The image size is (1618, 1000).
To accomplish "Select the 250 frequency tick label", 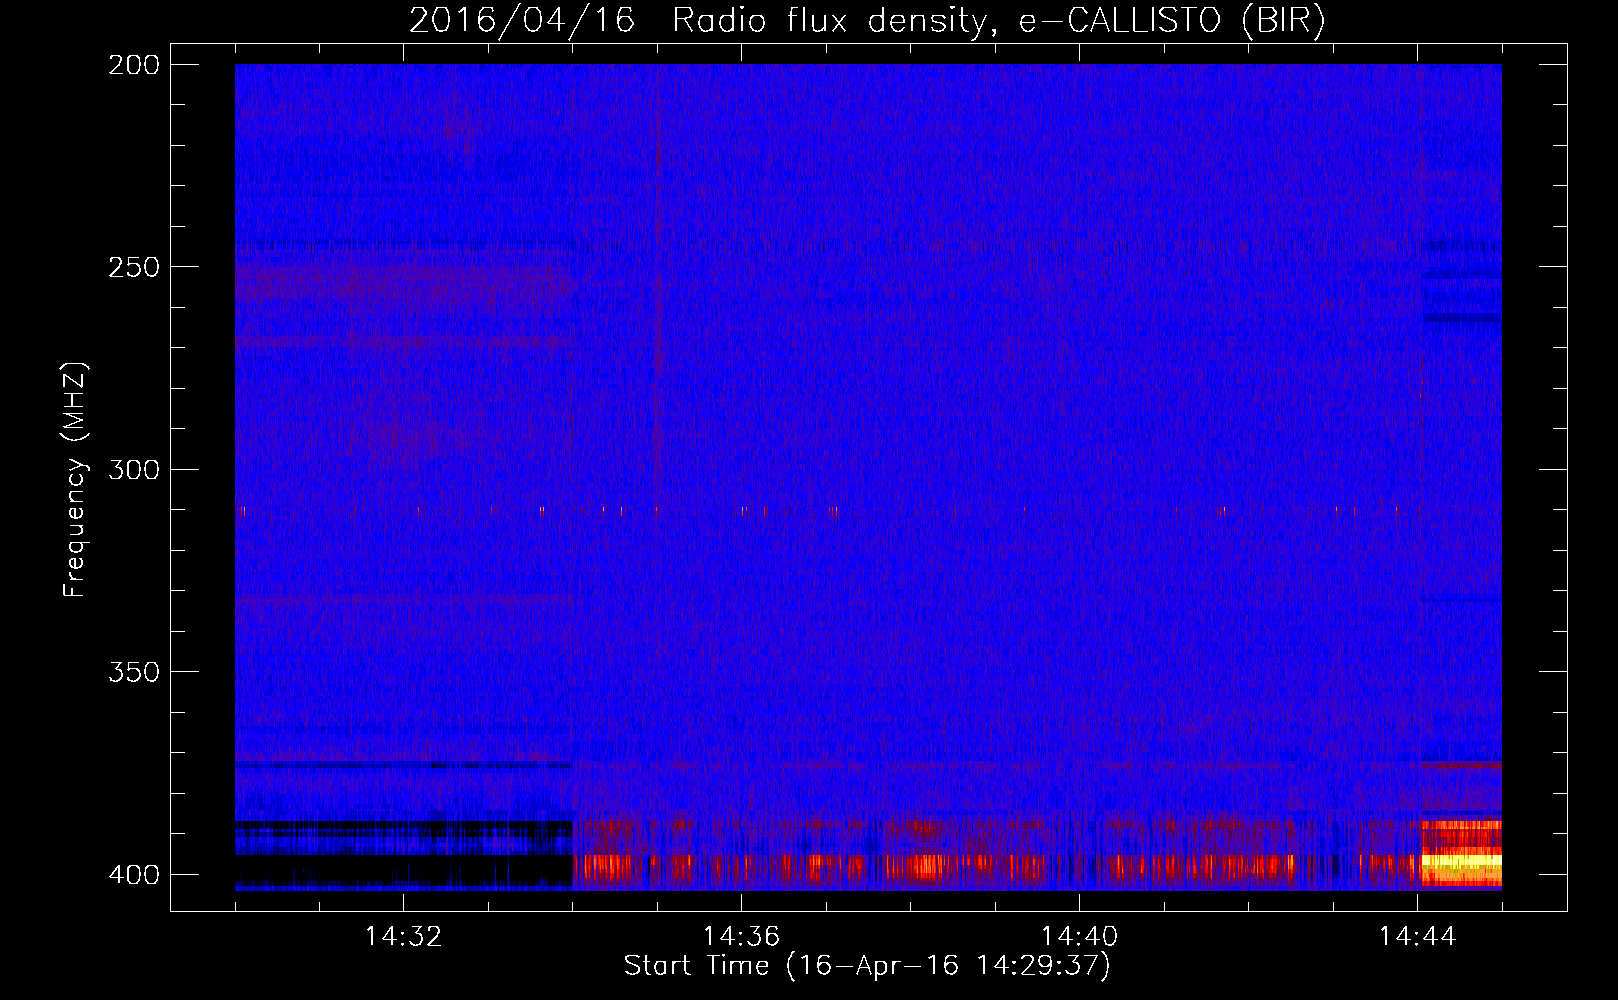I will point(134,267).
